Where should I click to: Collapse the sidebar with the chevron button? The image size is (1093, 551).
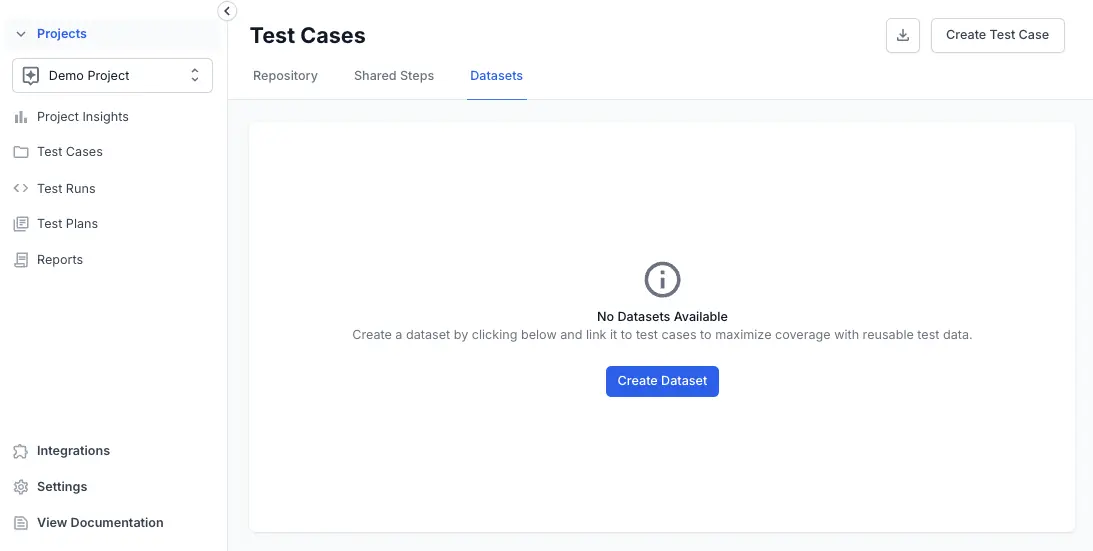tap(227, 11)
